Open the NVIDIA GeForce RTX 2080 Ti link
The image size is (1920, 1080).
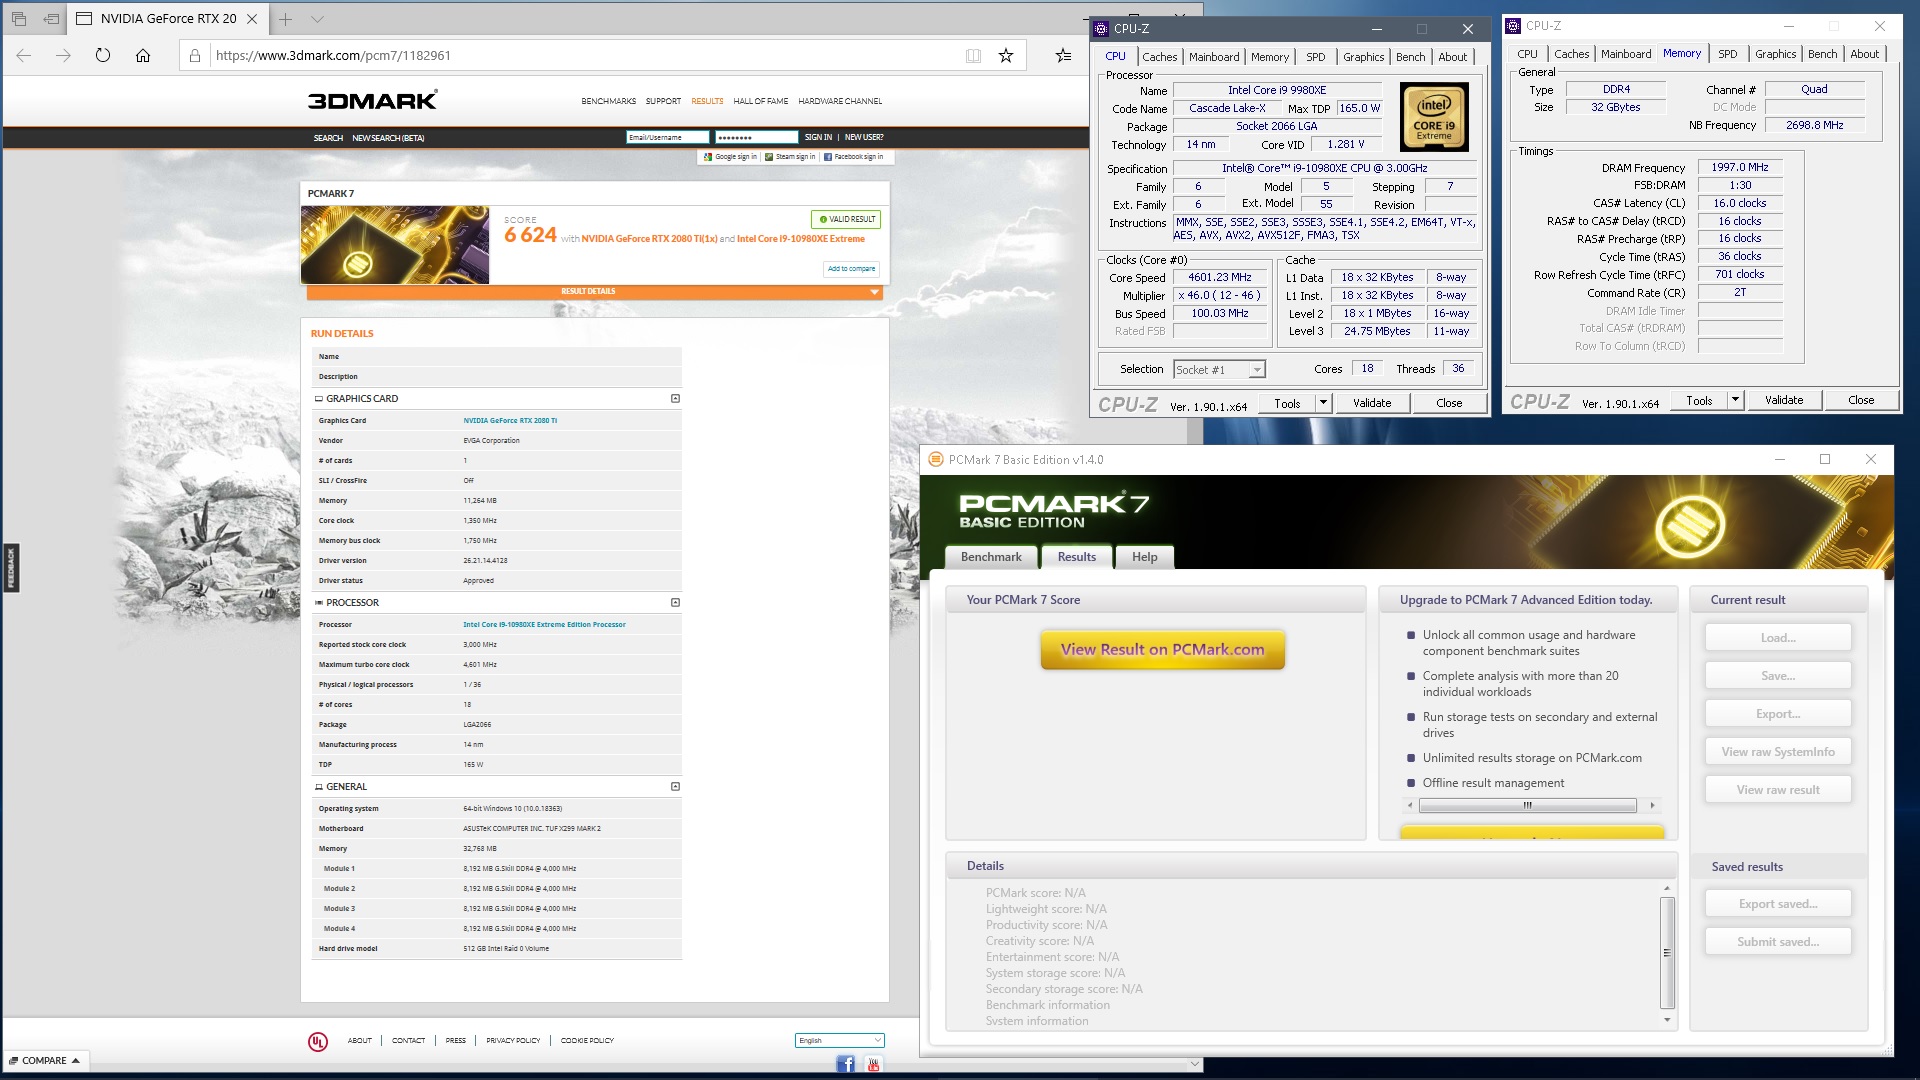pyautogui.click(x=510, y=420)
